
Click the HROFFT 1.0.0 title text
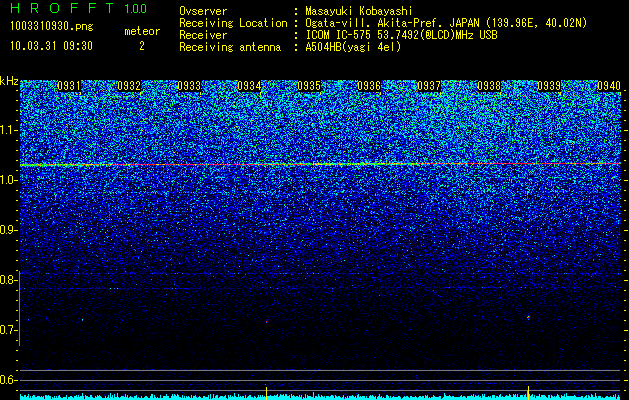point(79,8)
